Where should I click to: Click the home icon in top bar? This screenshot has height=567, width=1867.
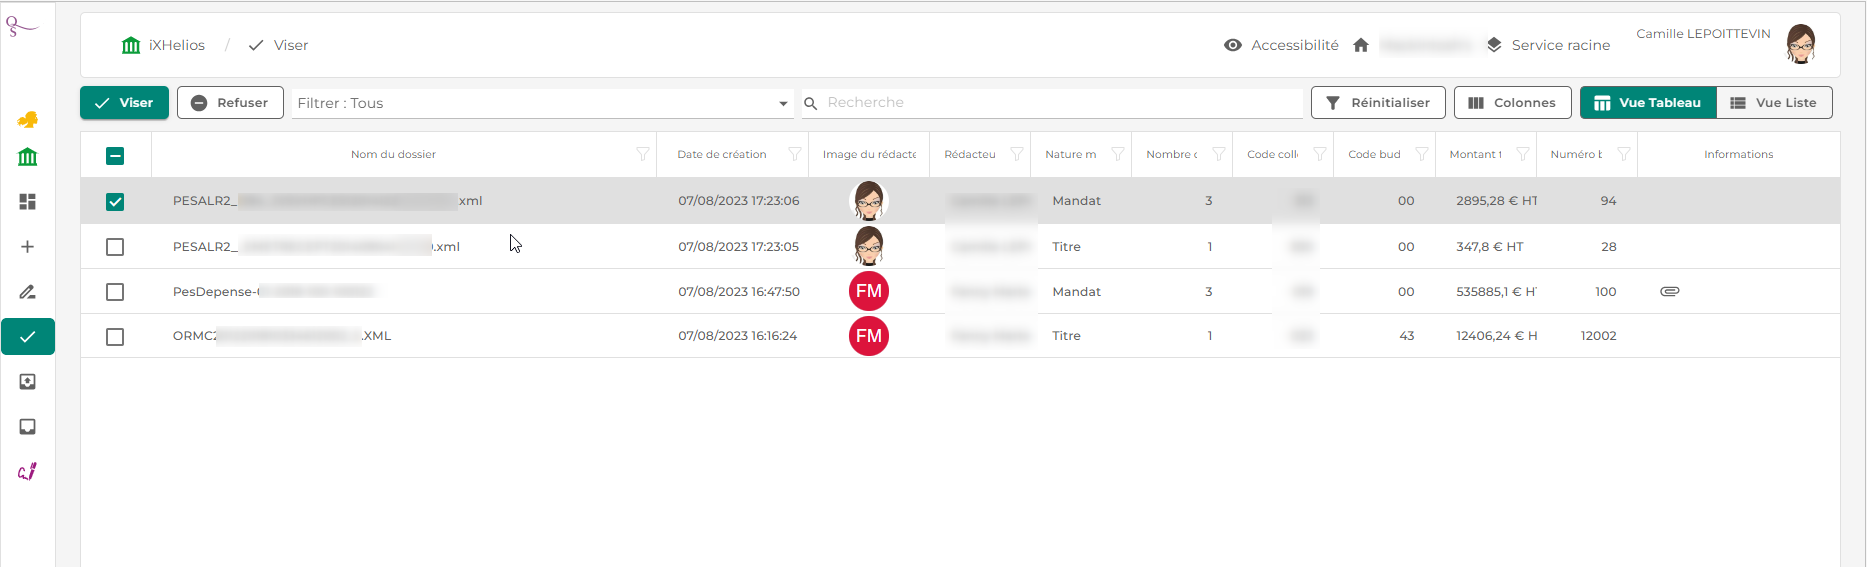point(1360,45)
